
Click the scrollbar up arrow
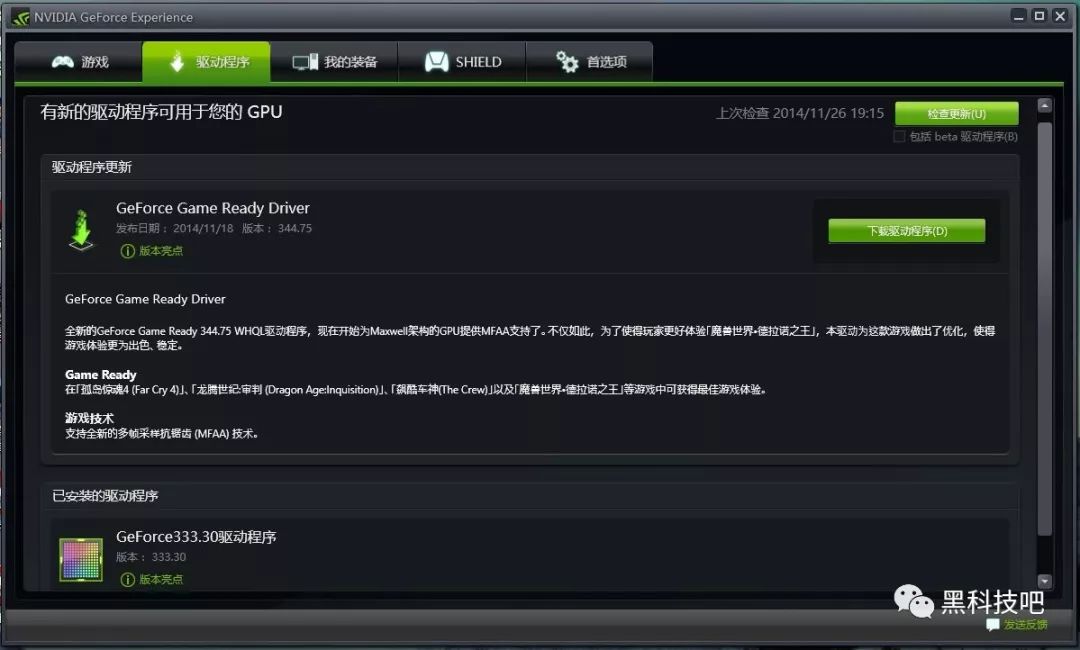pos(1044,105)
